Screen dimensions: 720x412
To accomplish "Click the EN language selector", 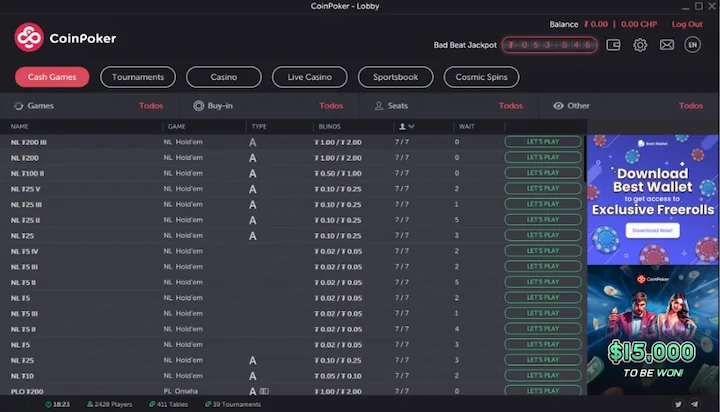I will tap(692, 45).
